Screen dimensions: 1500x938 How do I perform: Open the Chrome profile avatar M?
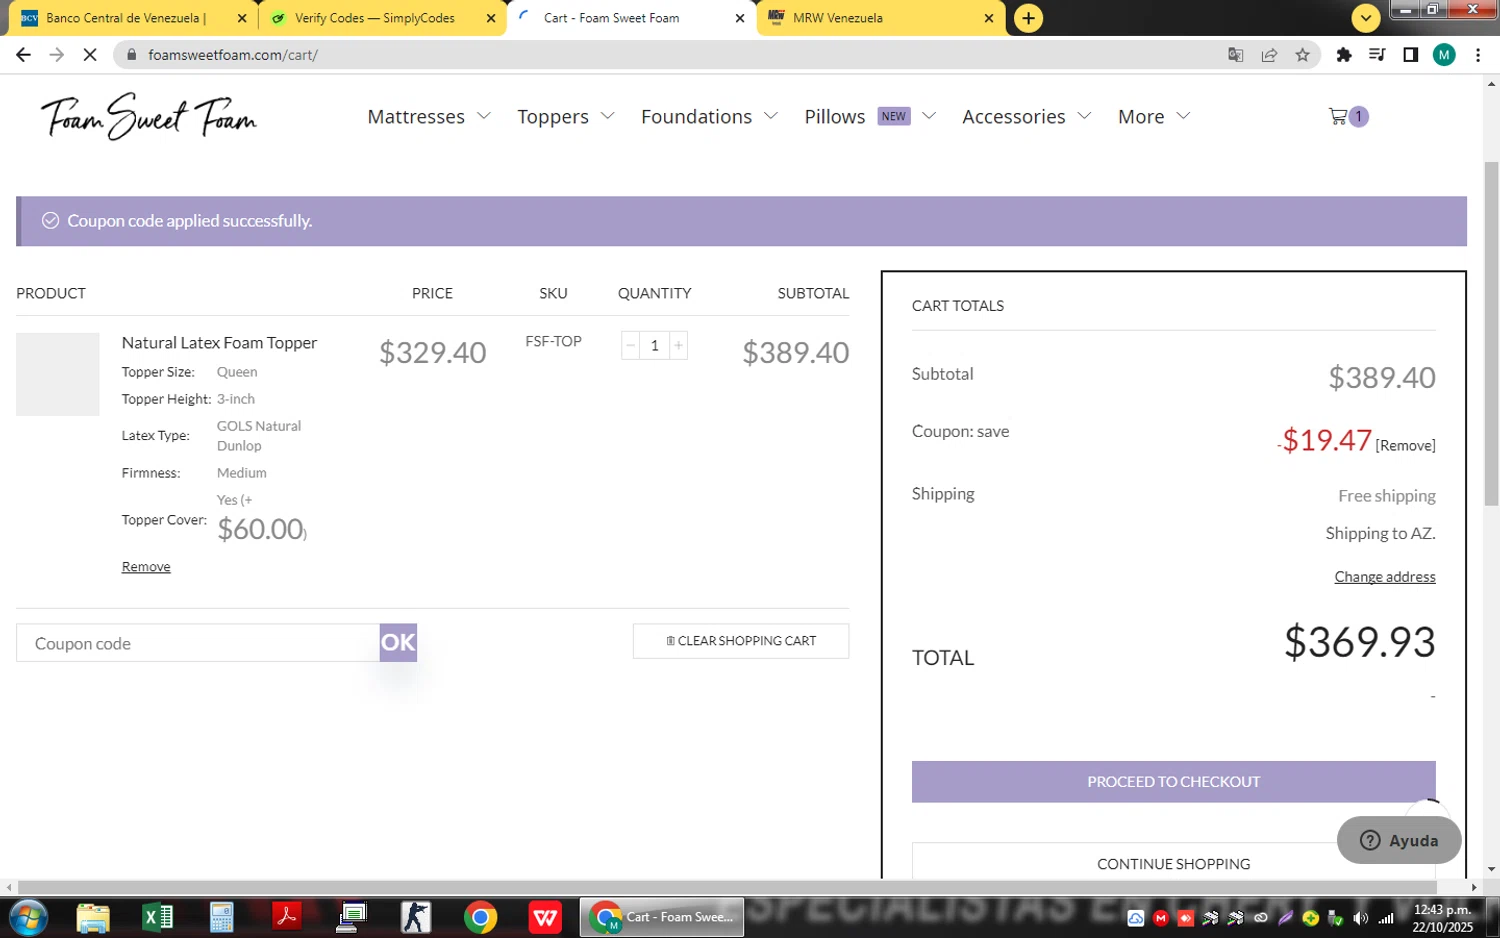(x=1444, y=55)
